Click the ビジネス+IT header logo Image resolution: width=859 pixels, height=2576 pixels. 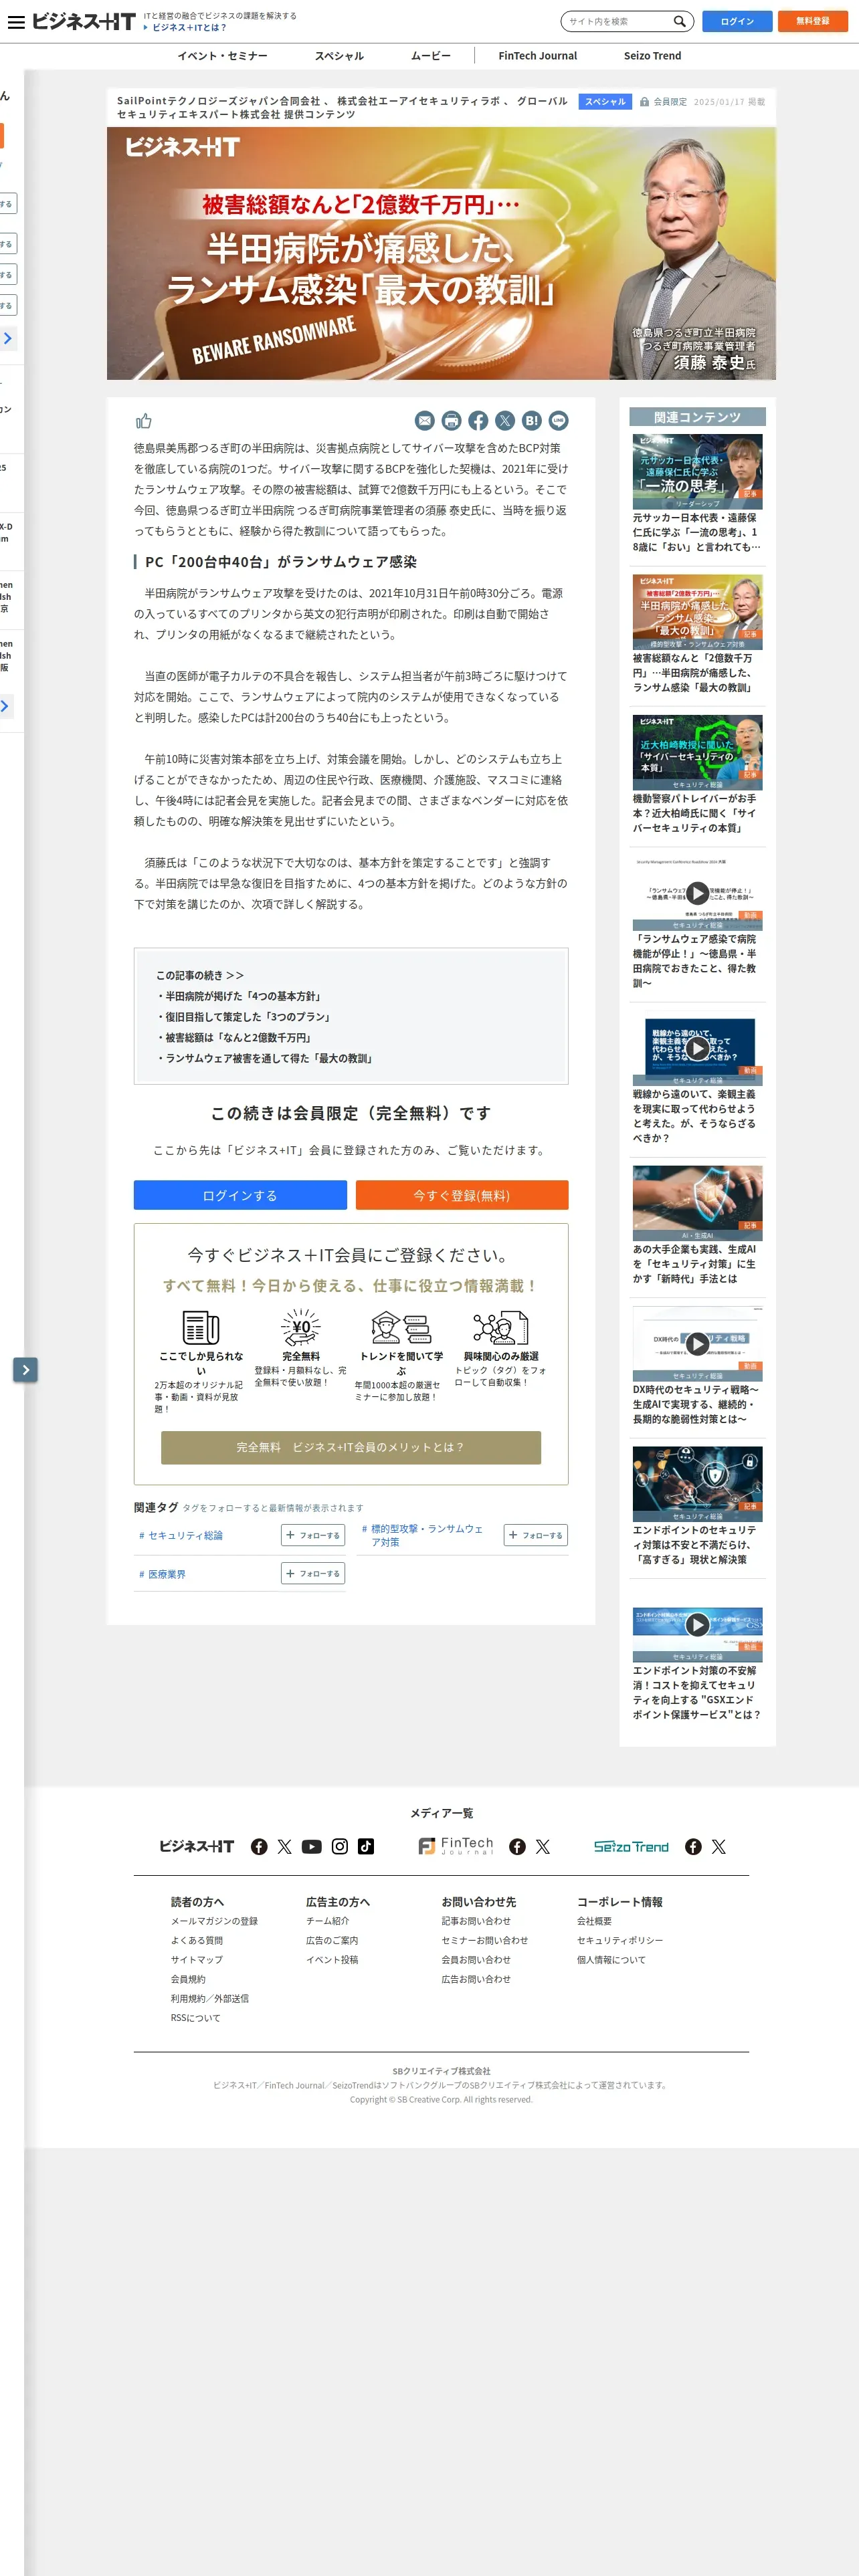[x=83, y=21]
